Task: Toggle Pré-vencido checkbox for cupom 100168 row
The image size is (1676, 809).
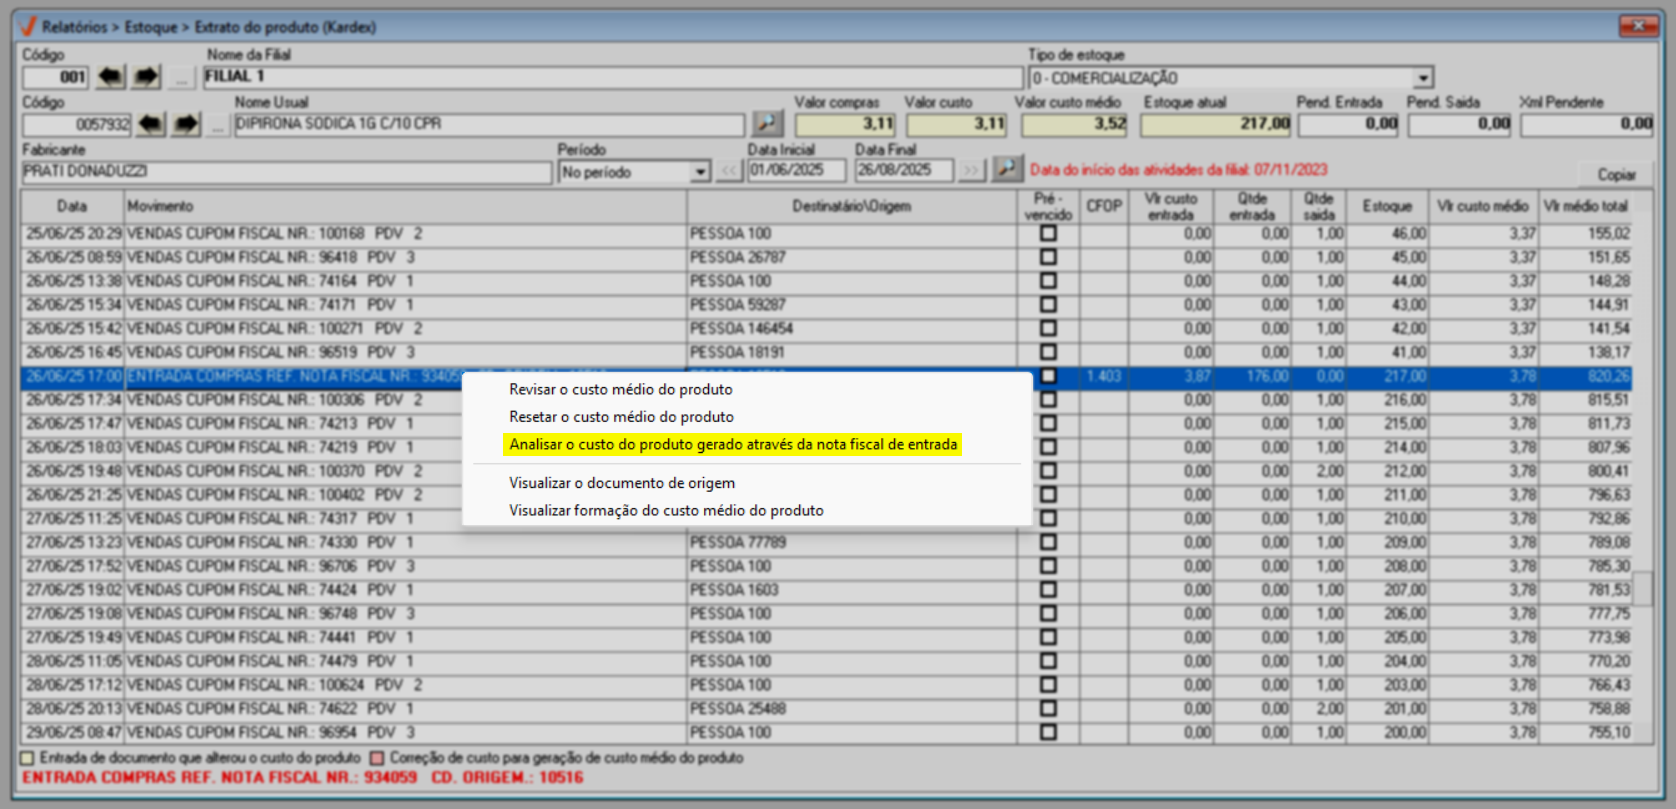Action: point(1048,233)
